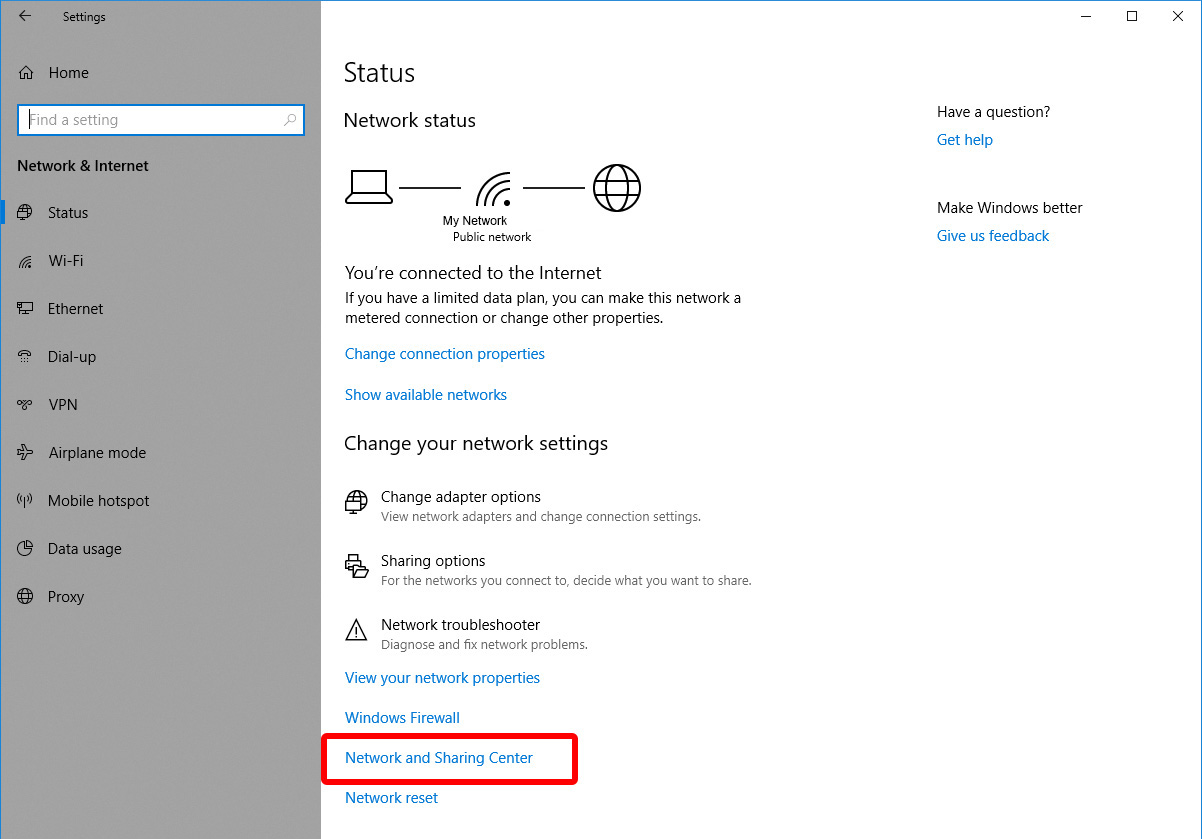
Task: Select the Wi-Fi icon in the sidebar
Action: [26, 260]
